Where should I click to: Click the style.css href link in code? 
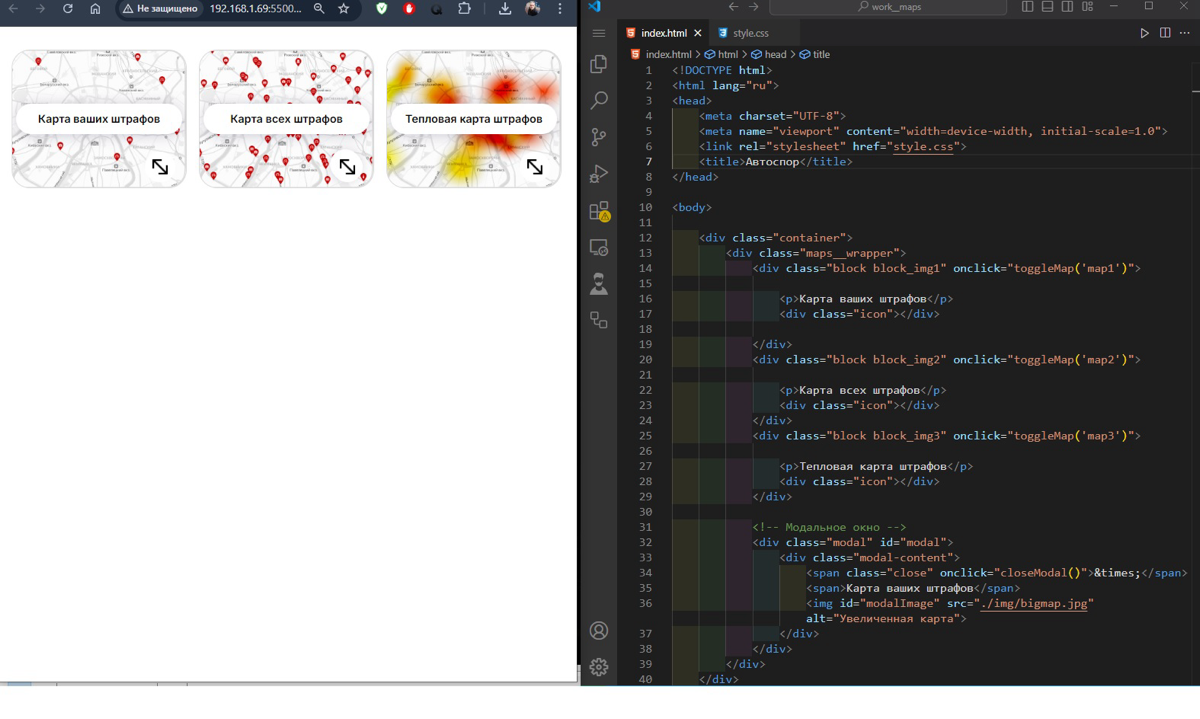[x=923, y=146]
